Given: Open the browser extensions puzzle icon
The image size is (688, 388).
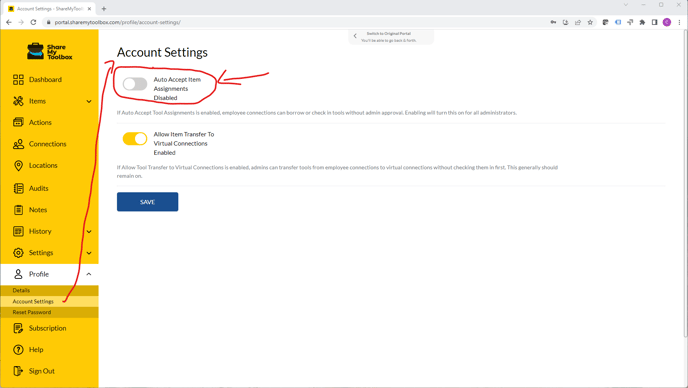Looking at the screenshot, I should [642, 22].
